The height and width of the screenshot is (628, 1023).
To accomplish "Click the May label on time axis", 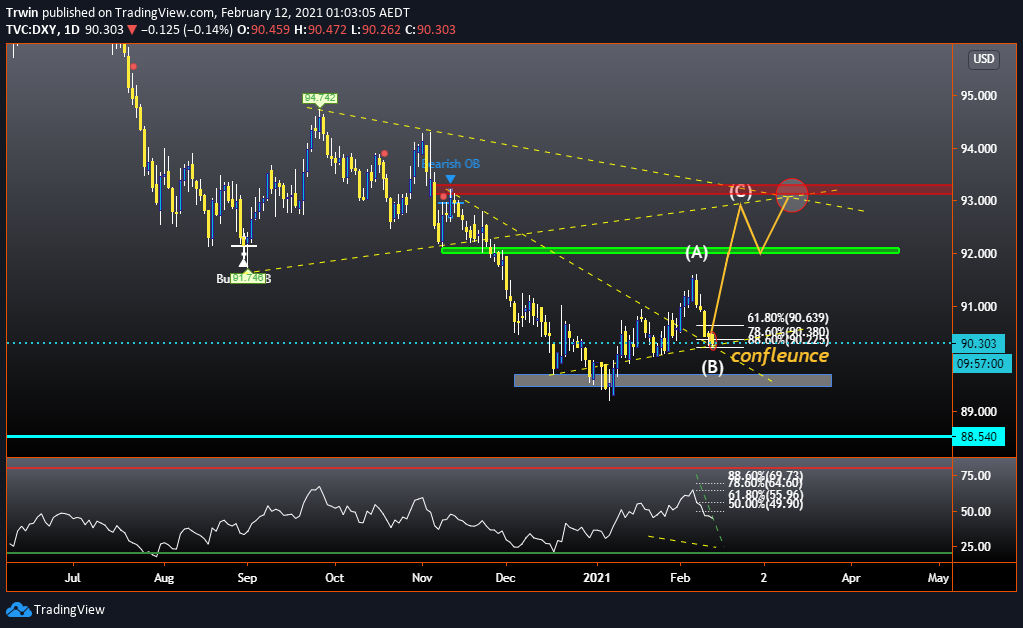I will point(938,578).
